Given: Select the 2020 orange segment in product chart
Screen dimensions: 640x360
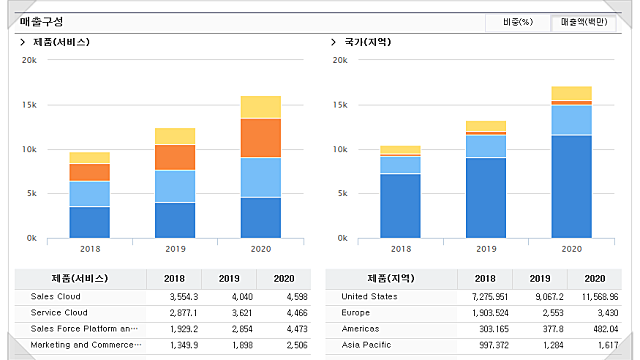Looking at the screenshot, I should tap(260, 138).
